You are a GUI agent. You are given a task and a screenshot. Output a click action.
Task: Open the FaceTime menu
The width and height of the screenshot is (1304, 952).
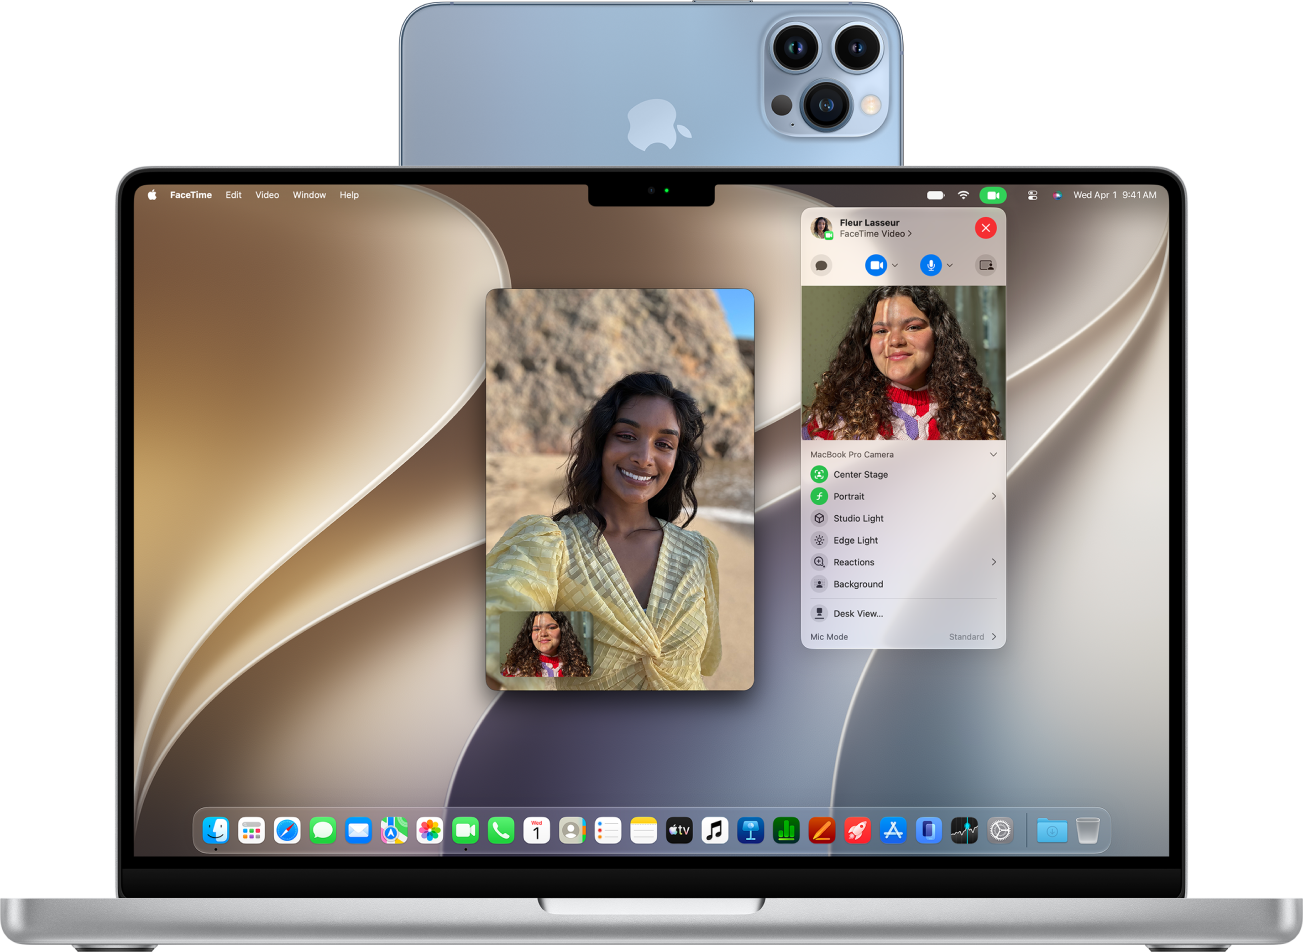click(x=191, y=195)
